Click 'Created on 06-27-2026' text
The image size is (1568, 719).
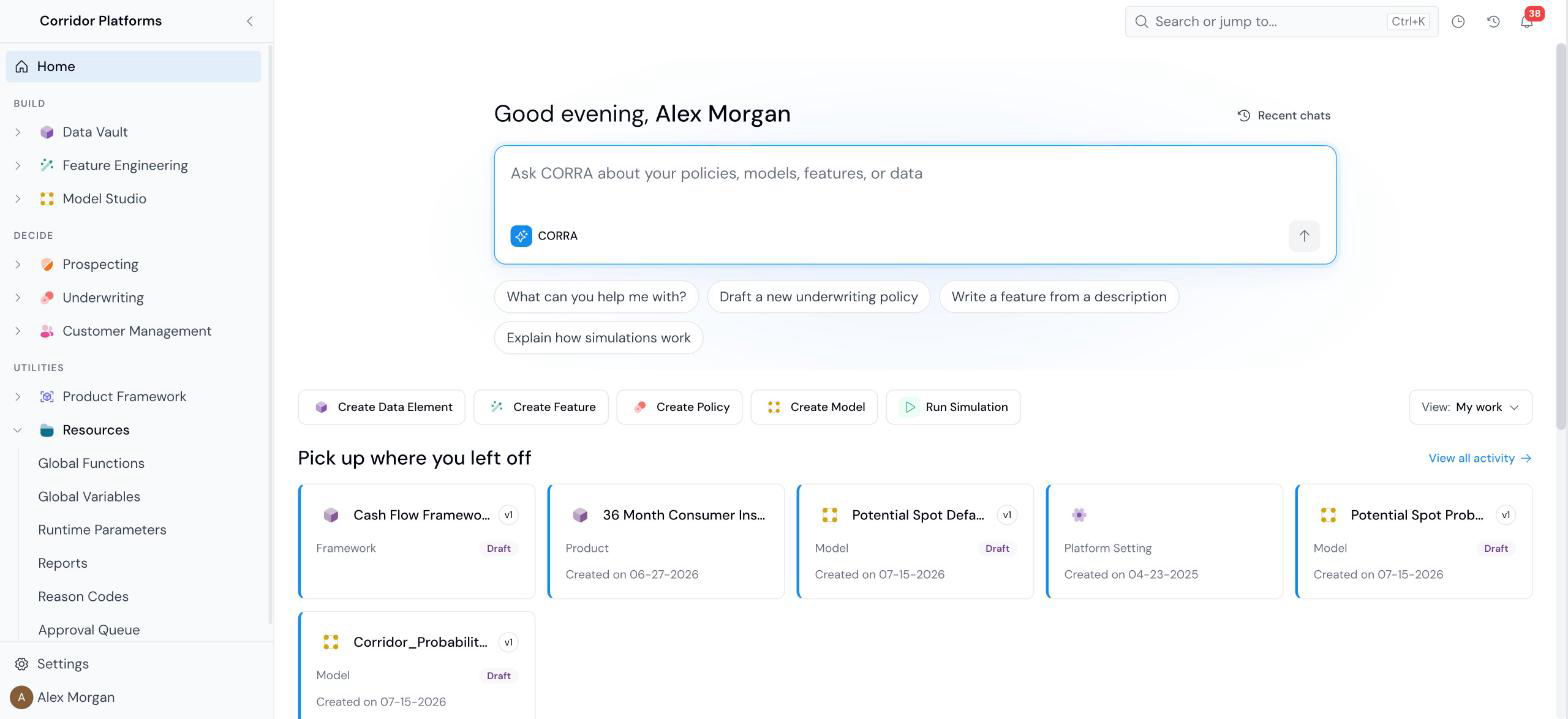[x=632, y=575]
